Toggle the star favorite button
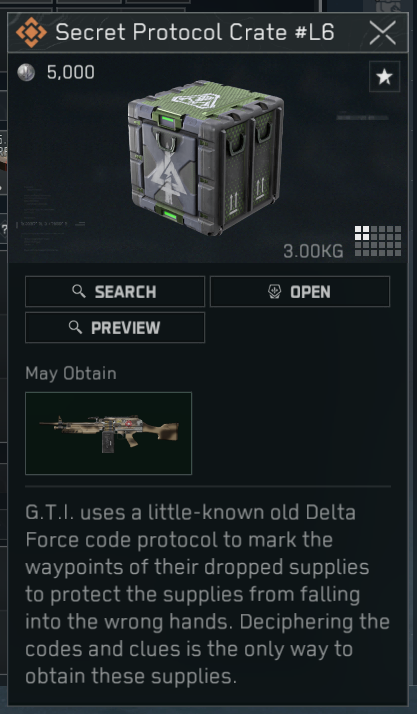The image size is (417, 714). [x=384, y=76]
